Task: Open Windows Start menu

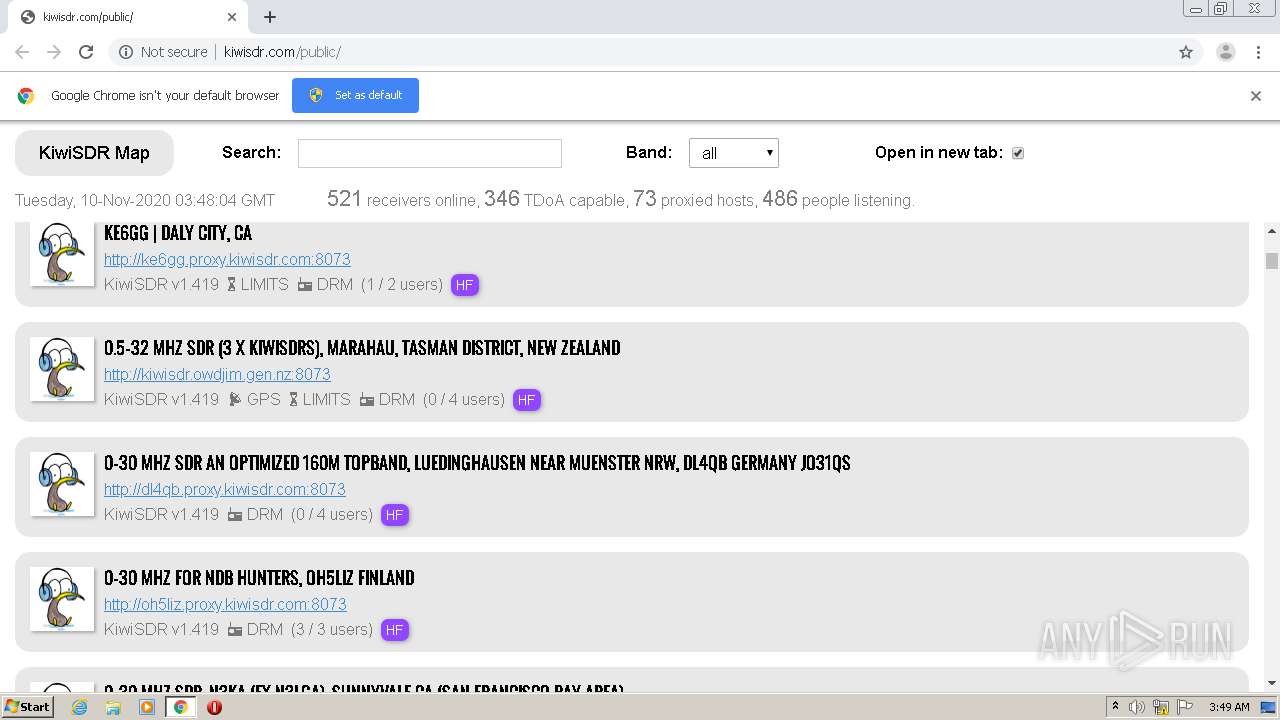Action: coord(27,707)
